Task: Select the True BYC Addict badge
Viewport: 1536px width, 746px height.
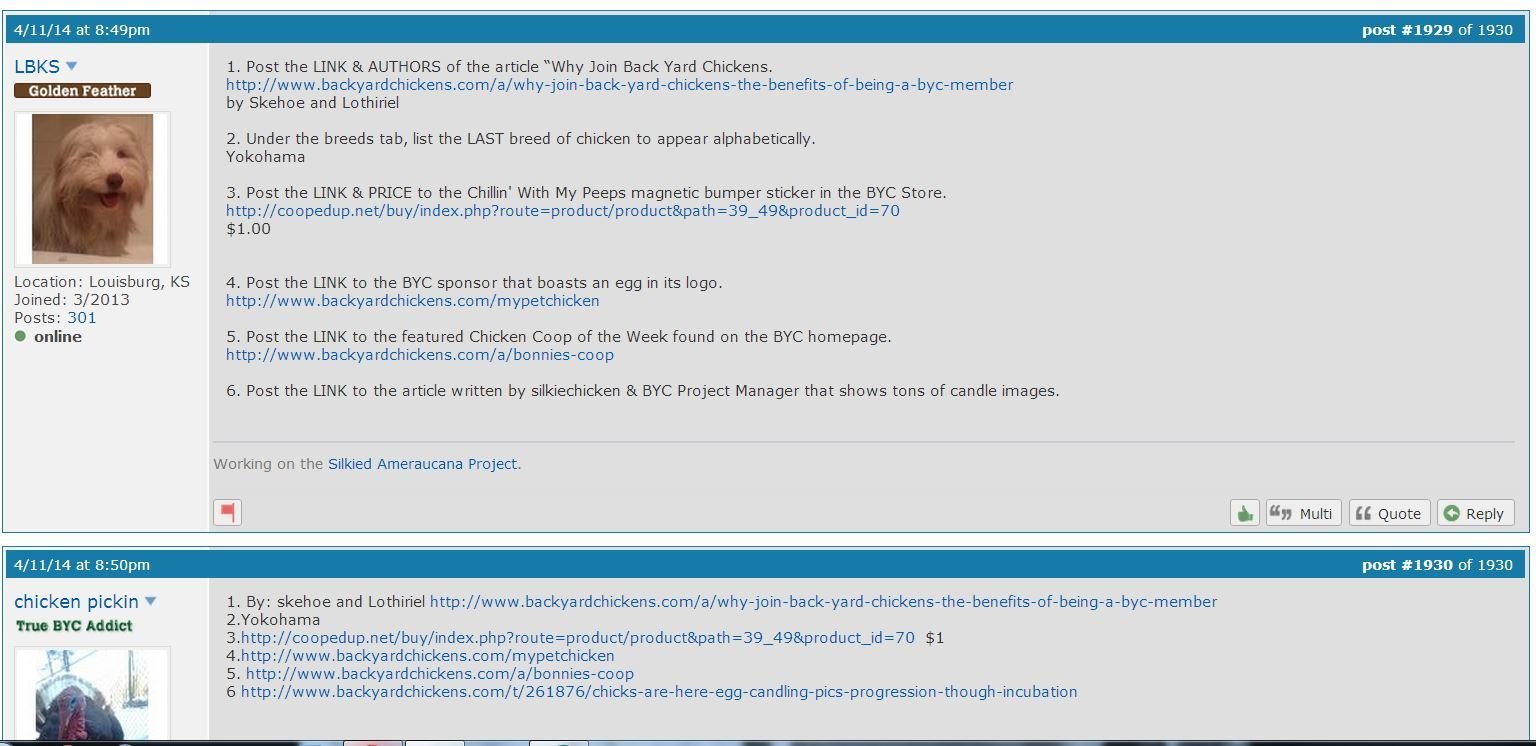Action: pos(74,626)
